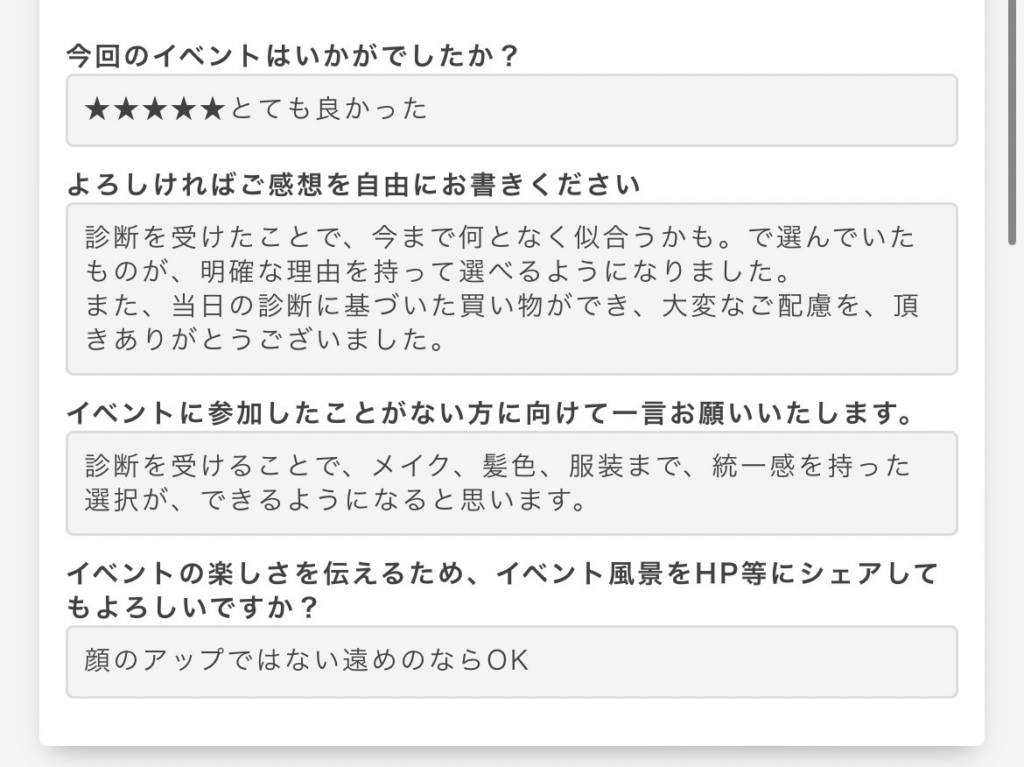Image resolution: width=1024 pixels, height=767 pixels.
Task: Click the free comments answer text box
Action: [511, 289]
